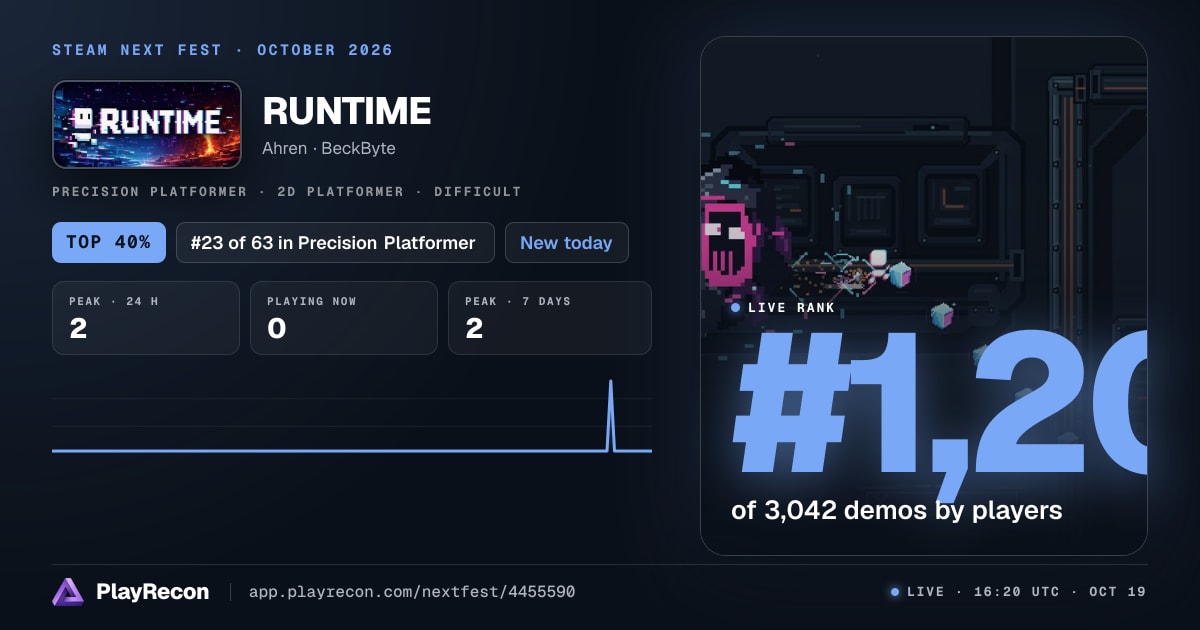Image resolution: width=1200 pixels, height=630 pixels.
Task: Click the Peak 24 H stat card
Action: click(x=146, y=318)
